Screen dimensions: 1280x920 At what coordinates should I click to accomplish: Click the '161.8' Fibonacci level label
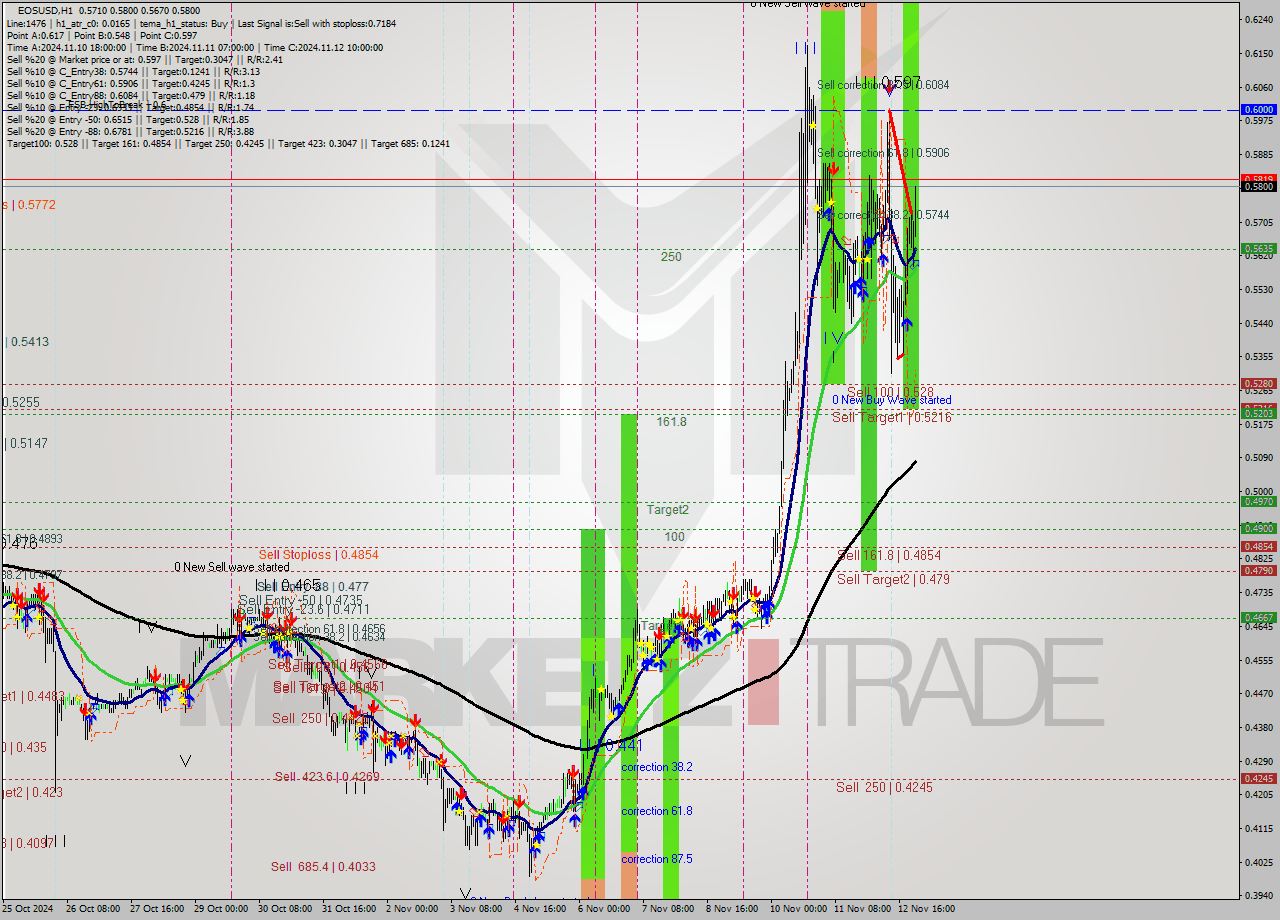[671, 422]
